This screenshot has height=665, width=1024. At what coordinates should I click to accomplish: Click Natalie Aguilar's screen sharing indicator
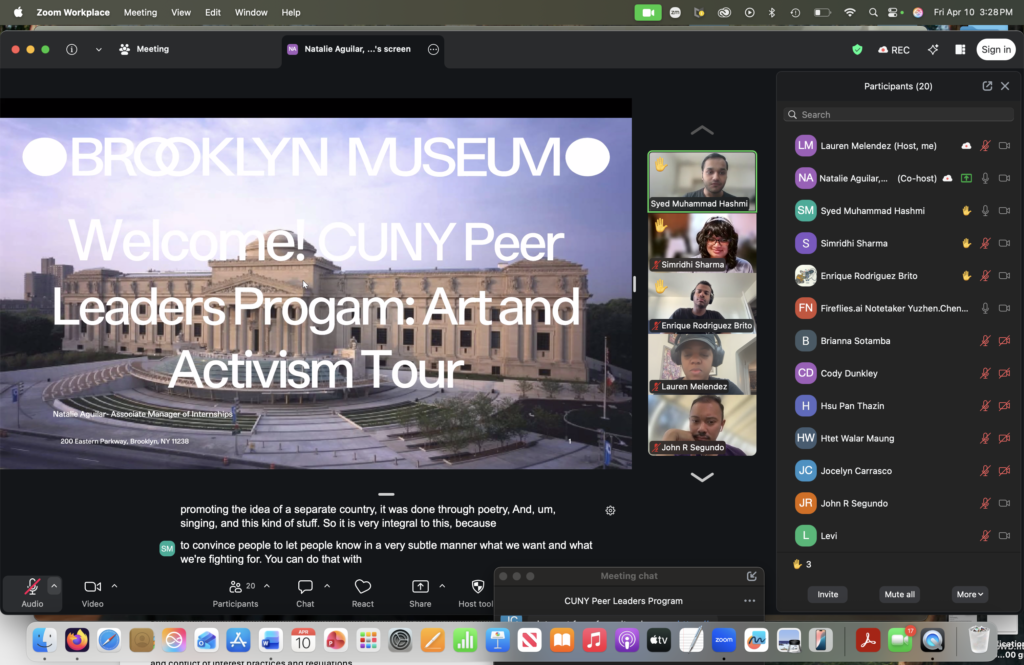[x=966, y=178]
